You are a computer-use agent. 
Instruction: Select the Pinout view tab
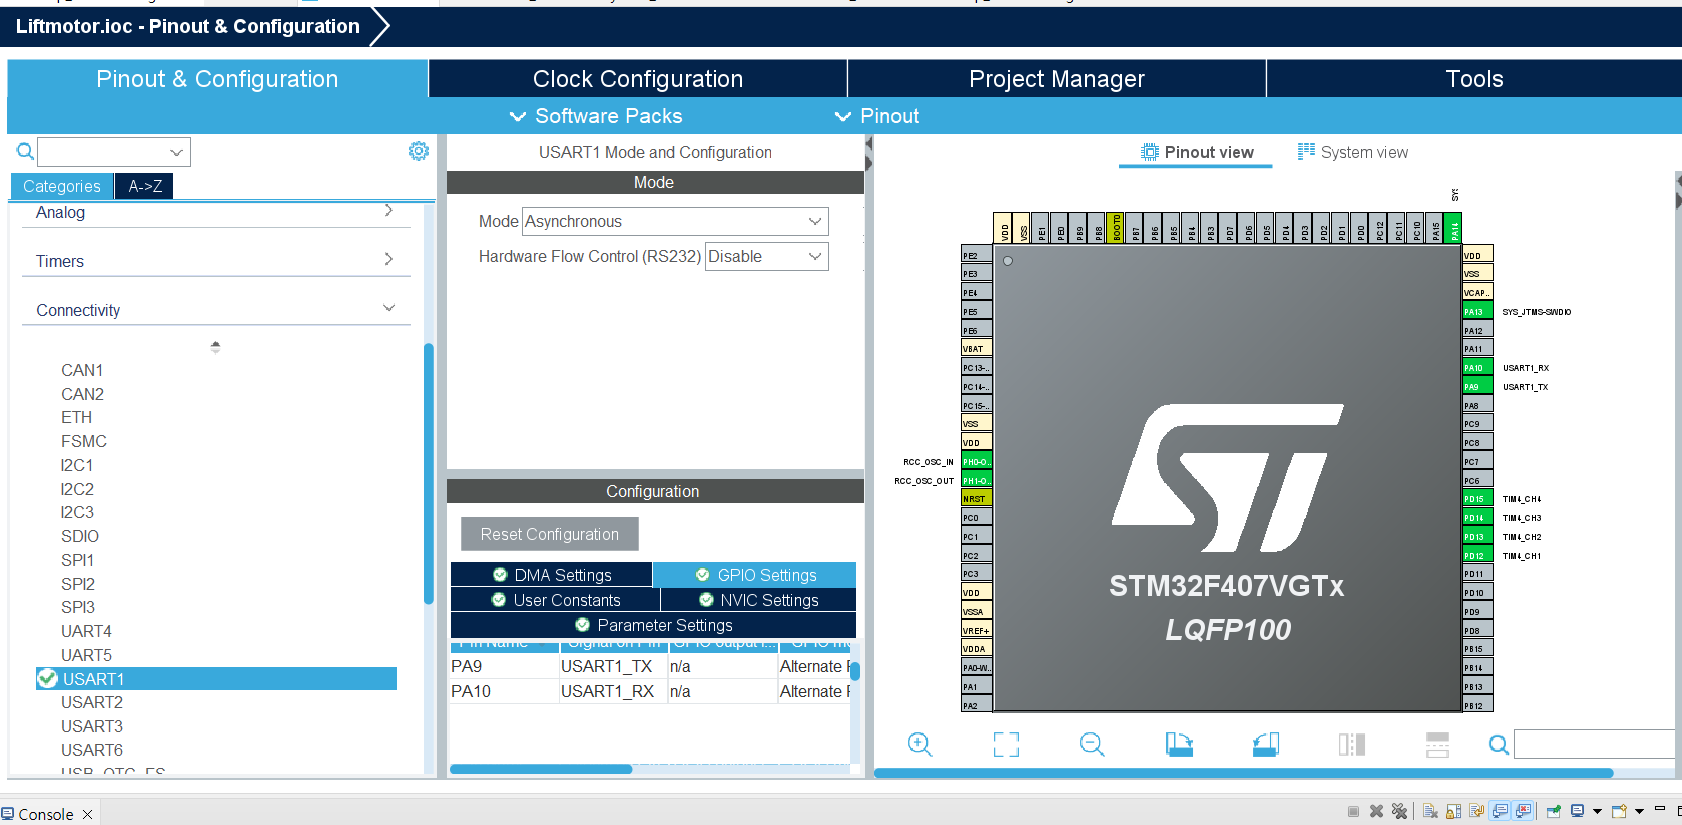click(x=1196, y=152)
